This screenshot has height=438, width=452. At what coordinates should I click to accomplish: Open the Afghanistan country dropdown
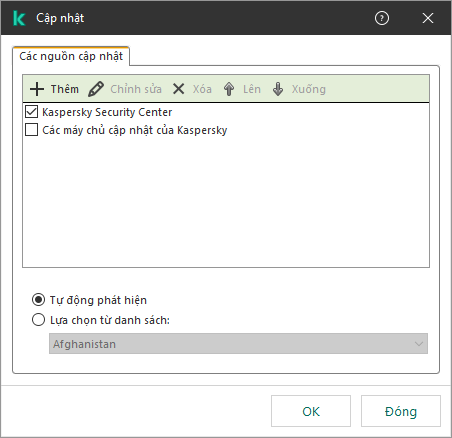[x=238, y=344]
